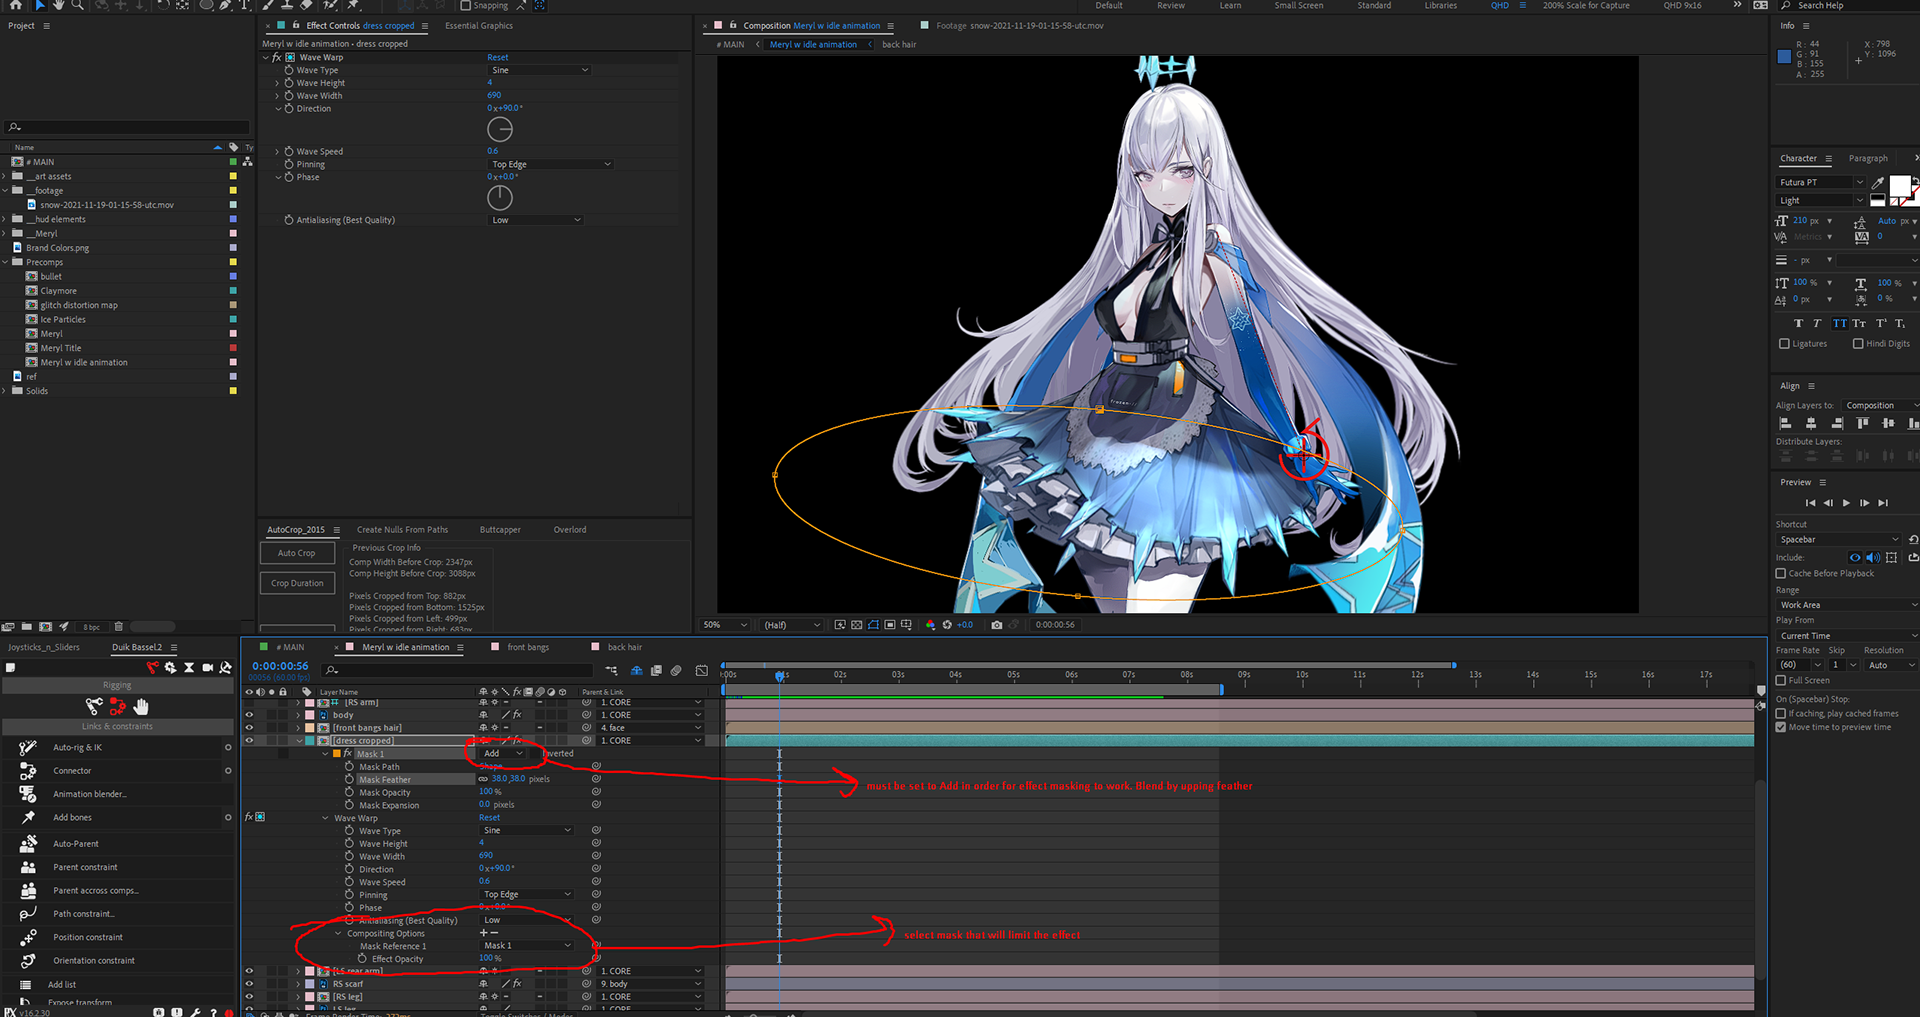1920x1017 pixels.
Task: Select the Ellipse shape tool
Action: (x=206, y=5)
